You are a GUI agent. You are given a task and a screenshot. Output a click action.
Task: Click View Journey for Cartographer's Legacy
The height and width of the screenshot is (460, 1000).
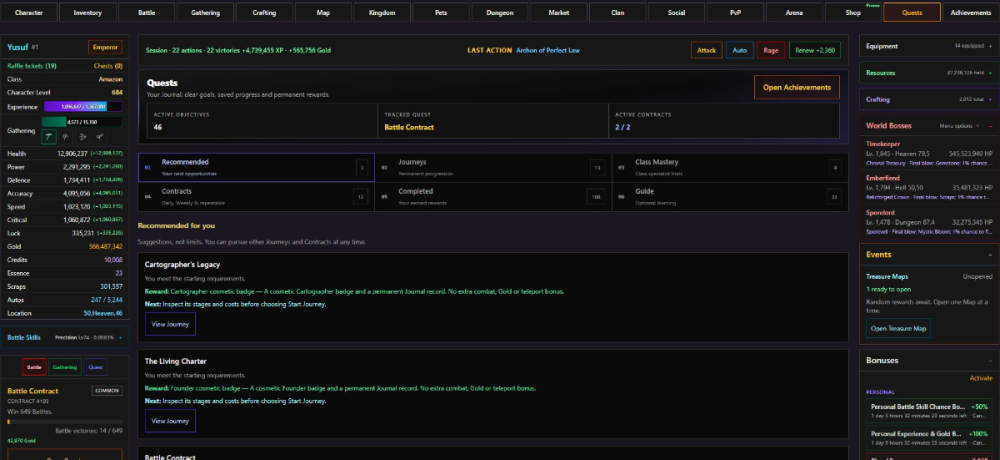pyautogui.click(x=170, y=324)
